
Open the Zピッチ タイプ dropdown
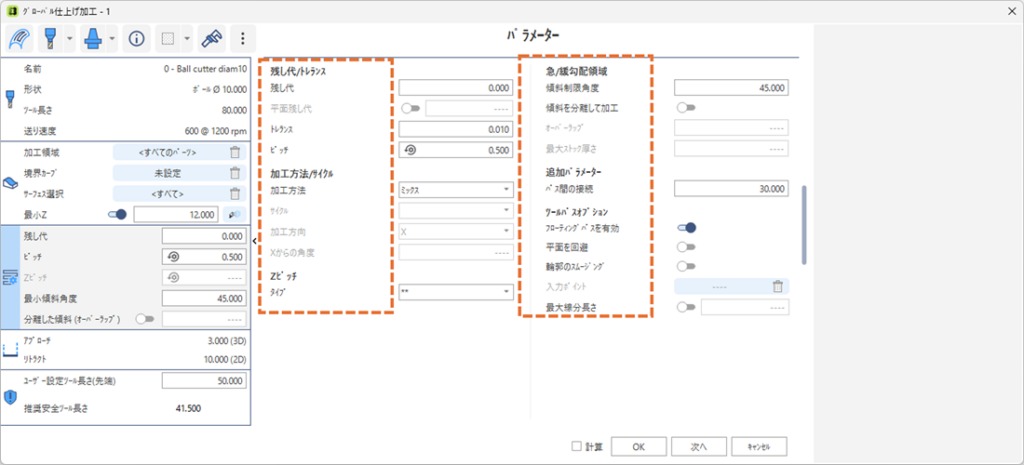click(x=455, y=292)
